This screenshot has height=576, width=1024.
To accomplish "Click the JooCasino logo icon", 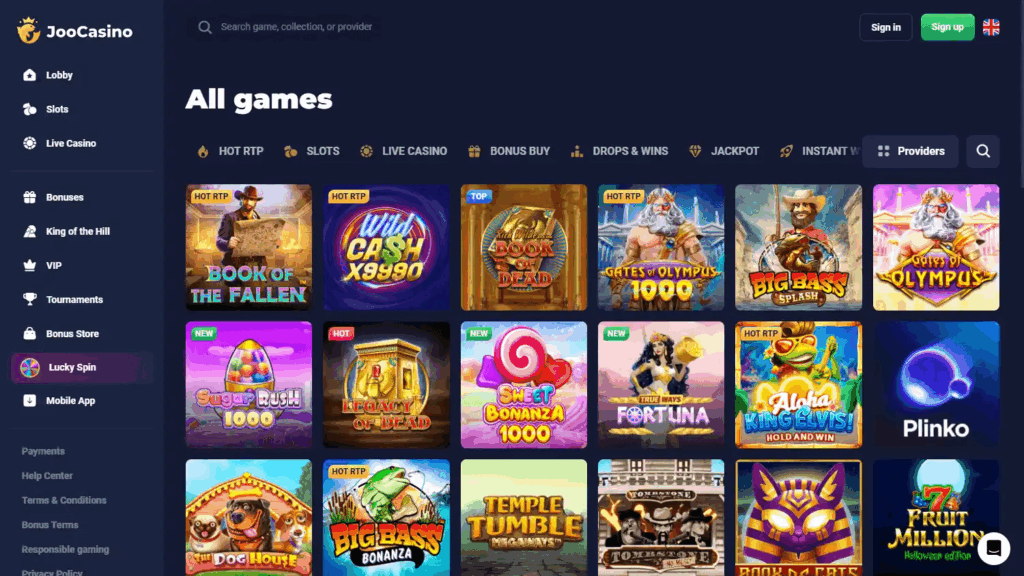I will tap(29, 31).
